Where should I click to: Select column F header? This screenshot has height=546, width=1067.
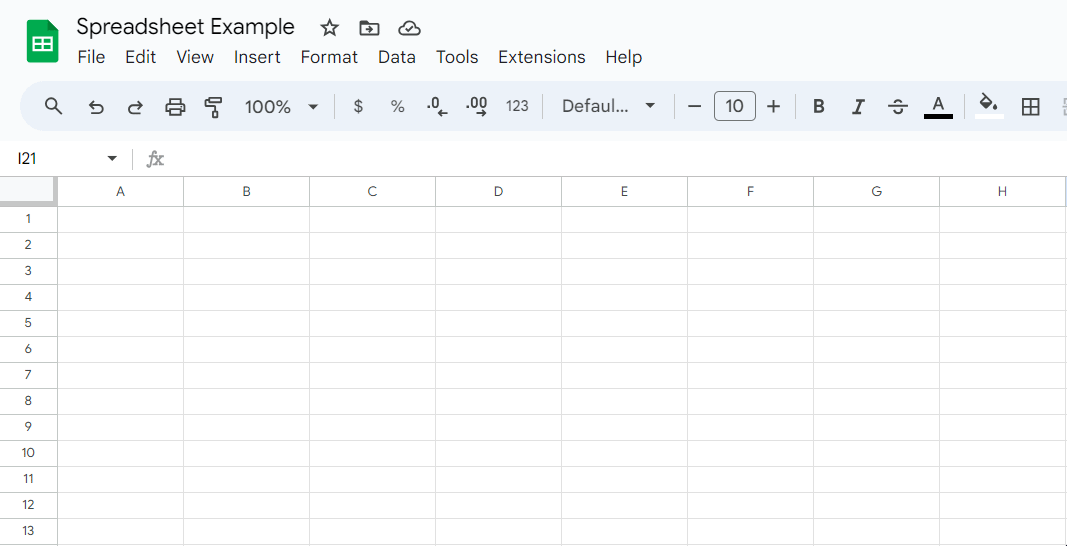pos(750,192)
